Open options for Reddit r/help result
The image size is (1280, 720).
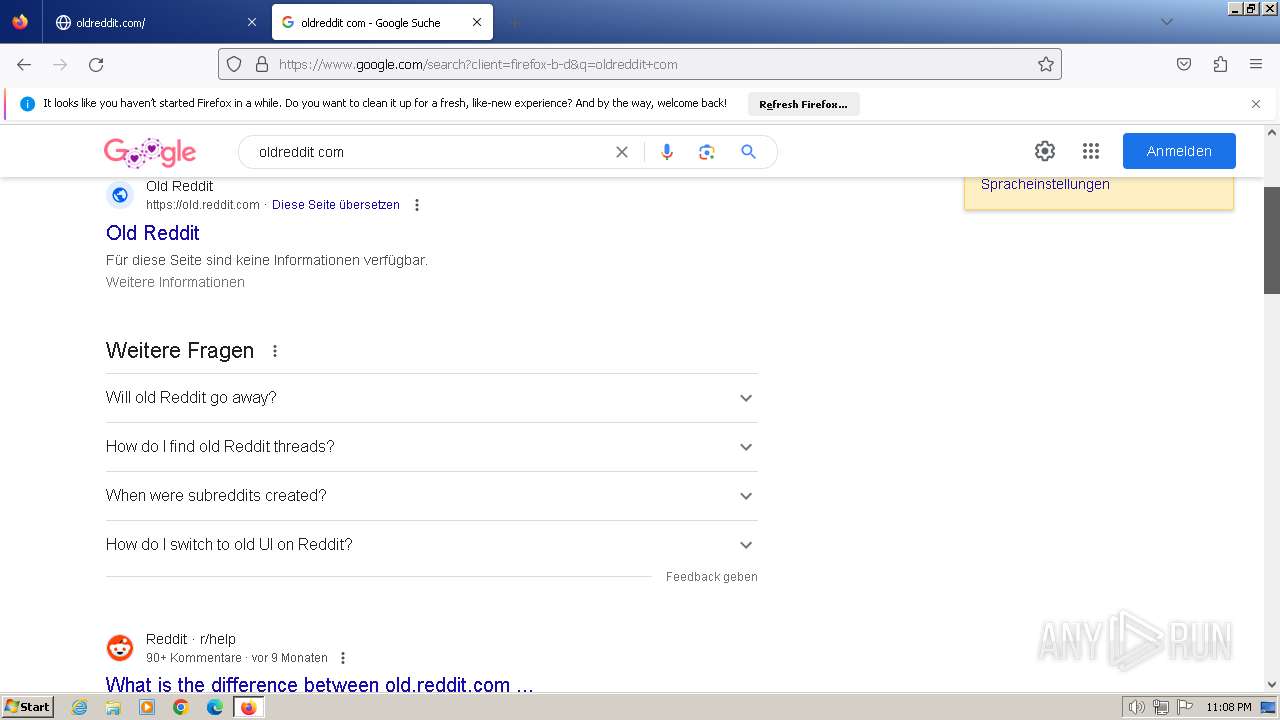pyautogui.click(x=343, y=658)
